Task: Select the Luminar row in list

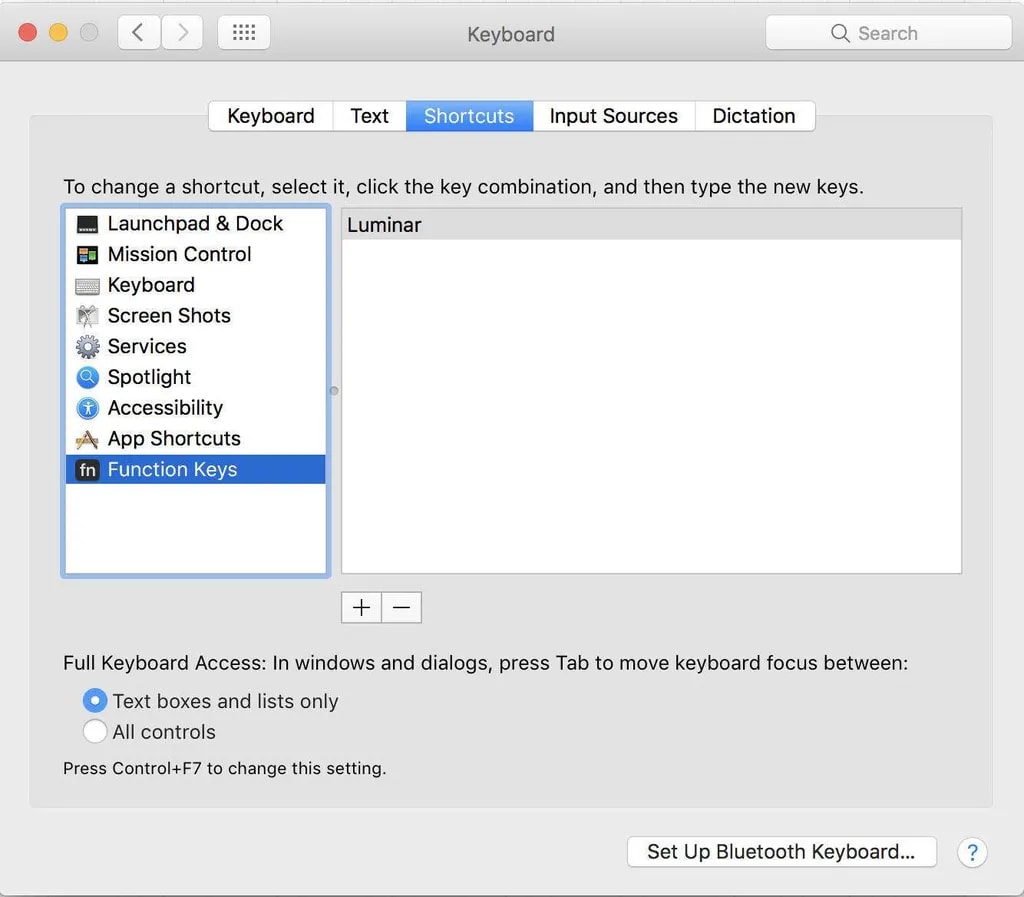Action: tap(651, 225)
